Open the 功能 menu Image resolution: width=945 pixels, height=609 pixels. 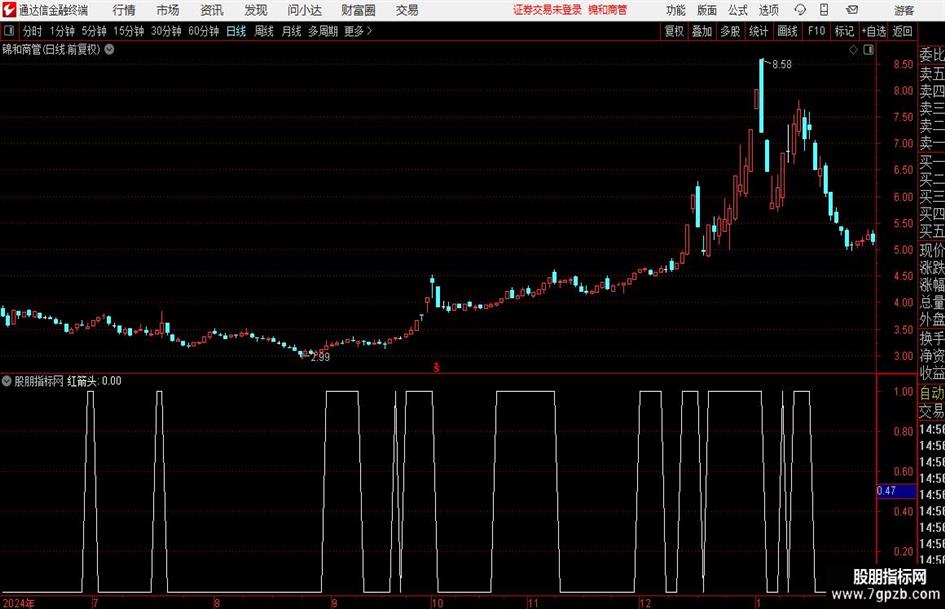pyautogui.click(x=676, y=10)
